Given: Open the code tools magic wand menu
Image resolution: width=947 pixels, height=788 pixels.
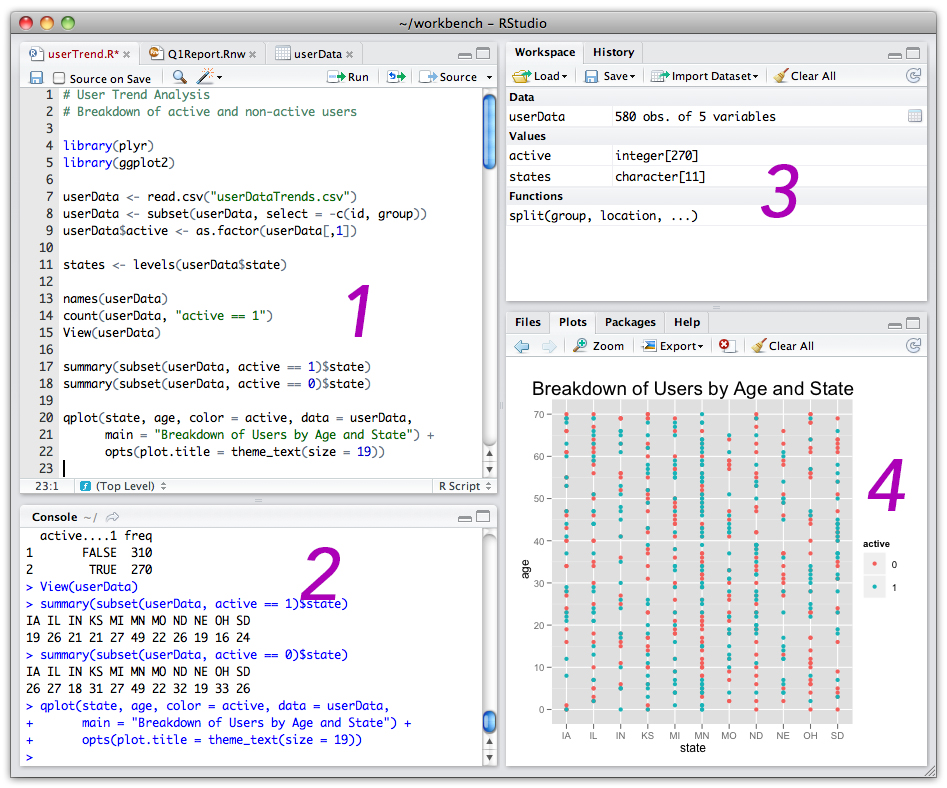Looking at the screenshot, I should 209,77.
